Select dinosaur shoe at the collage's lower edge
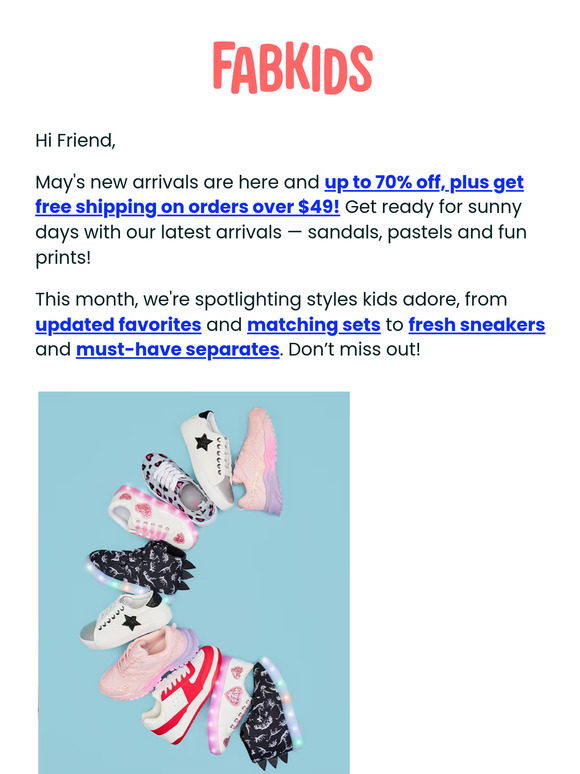 pos(271,716)
